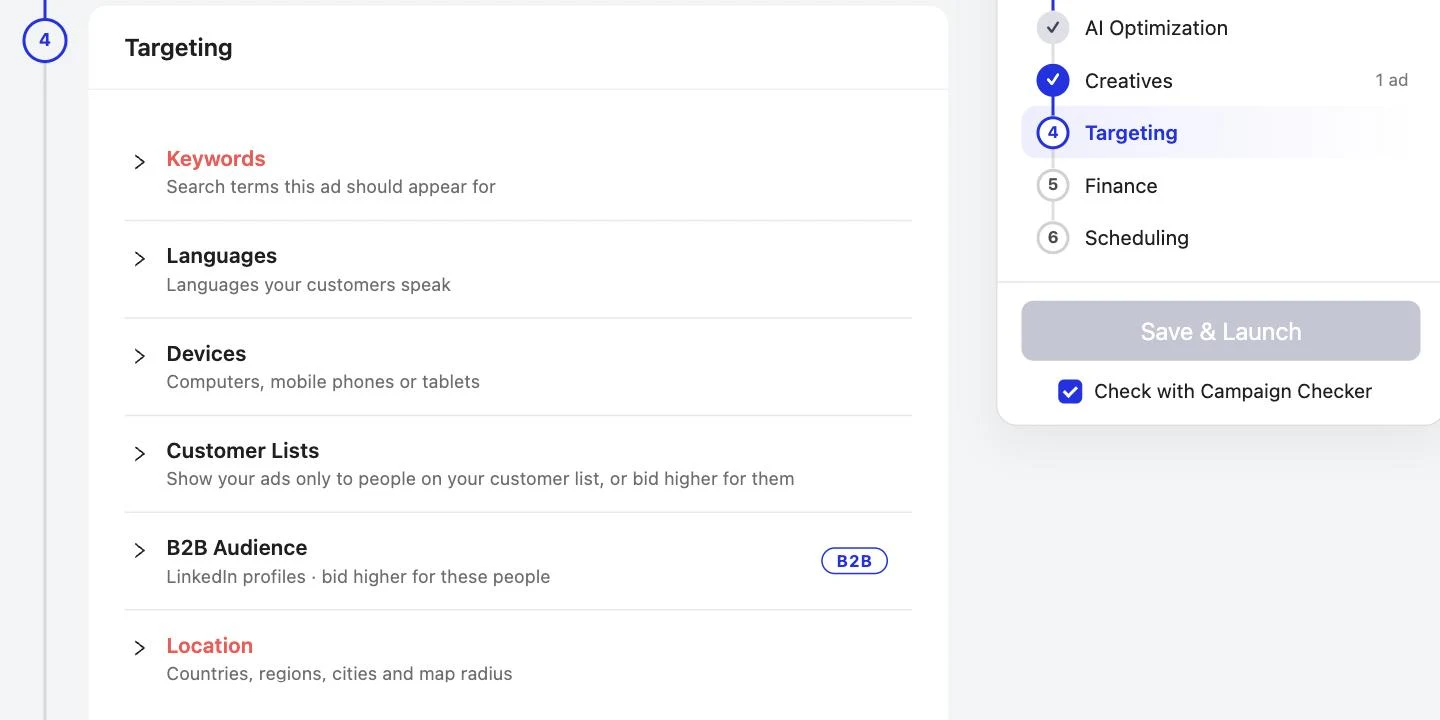Viewport: 1440px width, 720px height.
Task: Jump to the Scheduling step
Action: (x=1137, y=238)
